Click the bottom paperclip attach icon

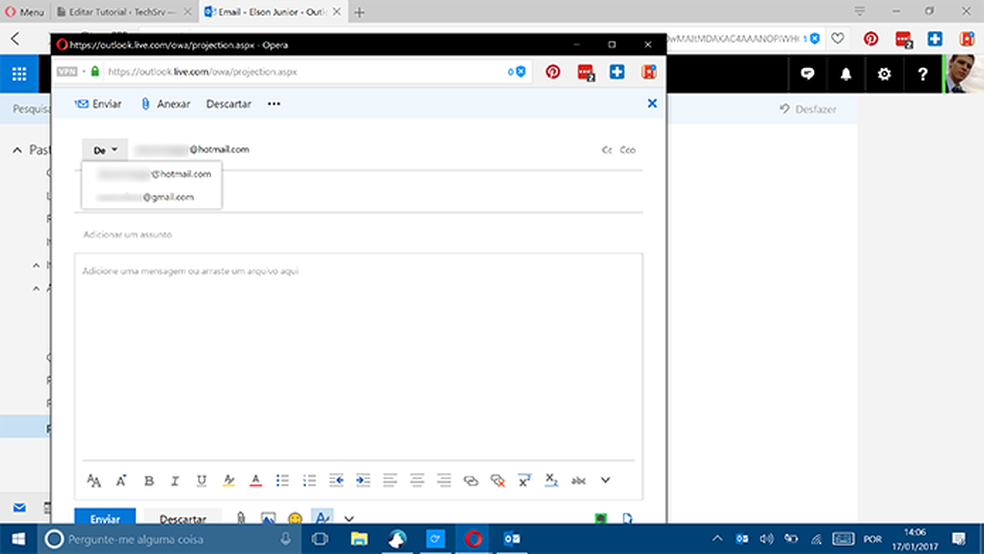coord(241,518)
